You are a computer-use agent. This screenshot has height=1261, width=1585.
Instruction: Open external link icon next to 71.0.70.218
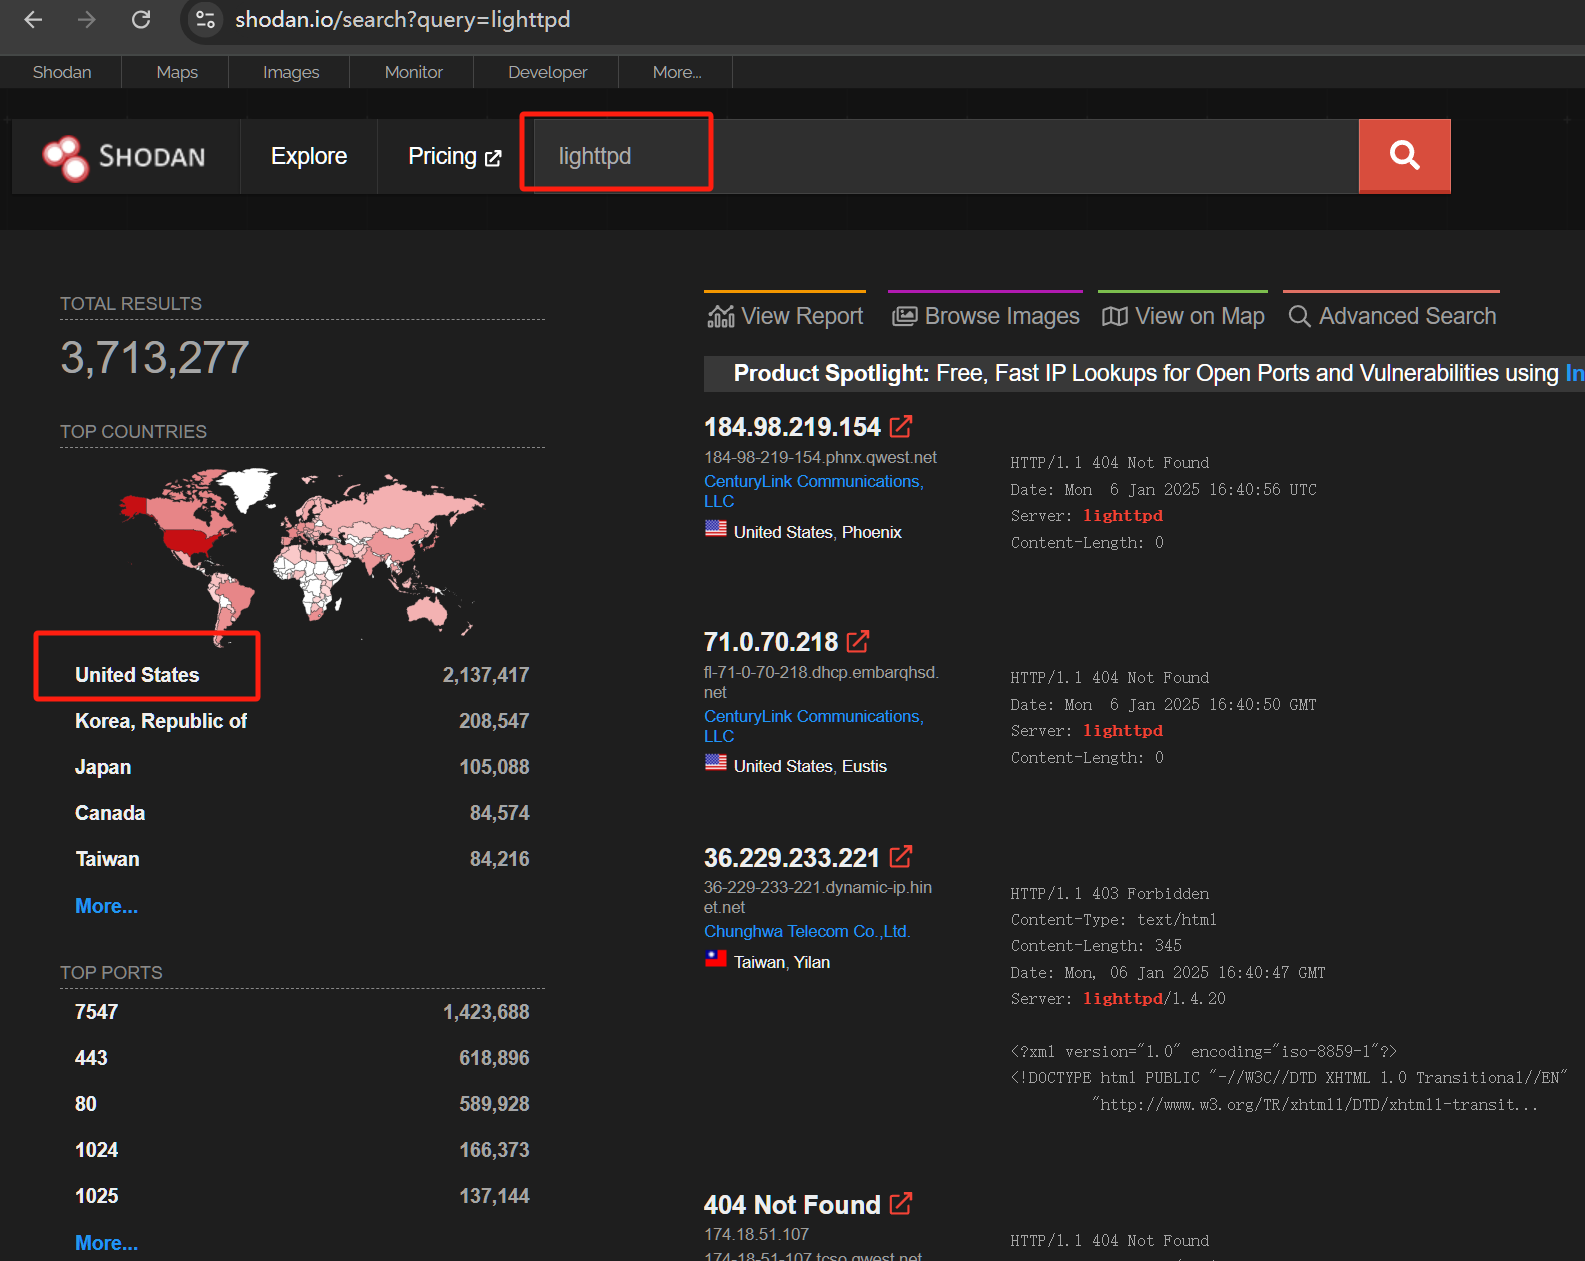(858, 641)
